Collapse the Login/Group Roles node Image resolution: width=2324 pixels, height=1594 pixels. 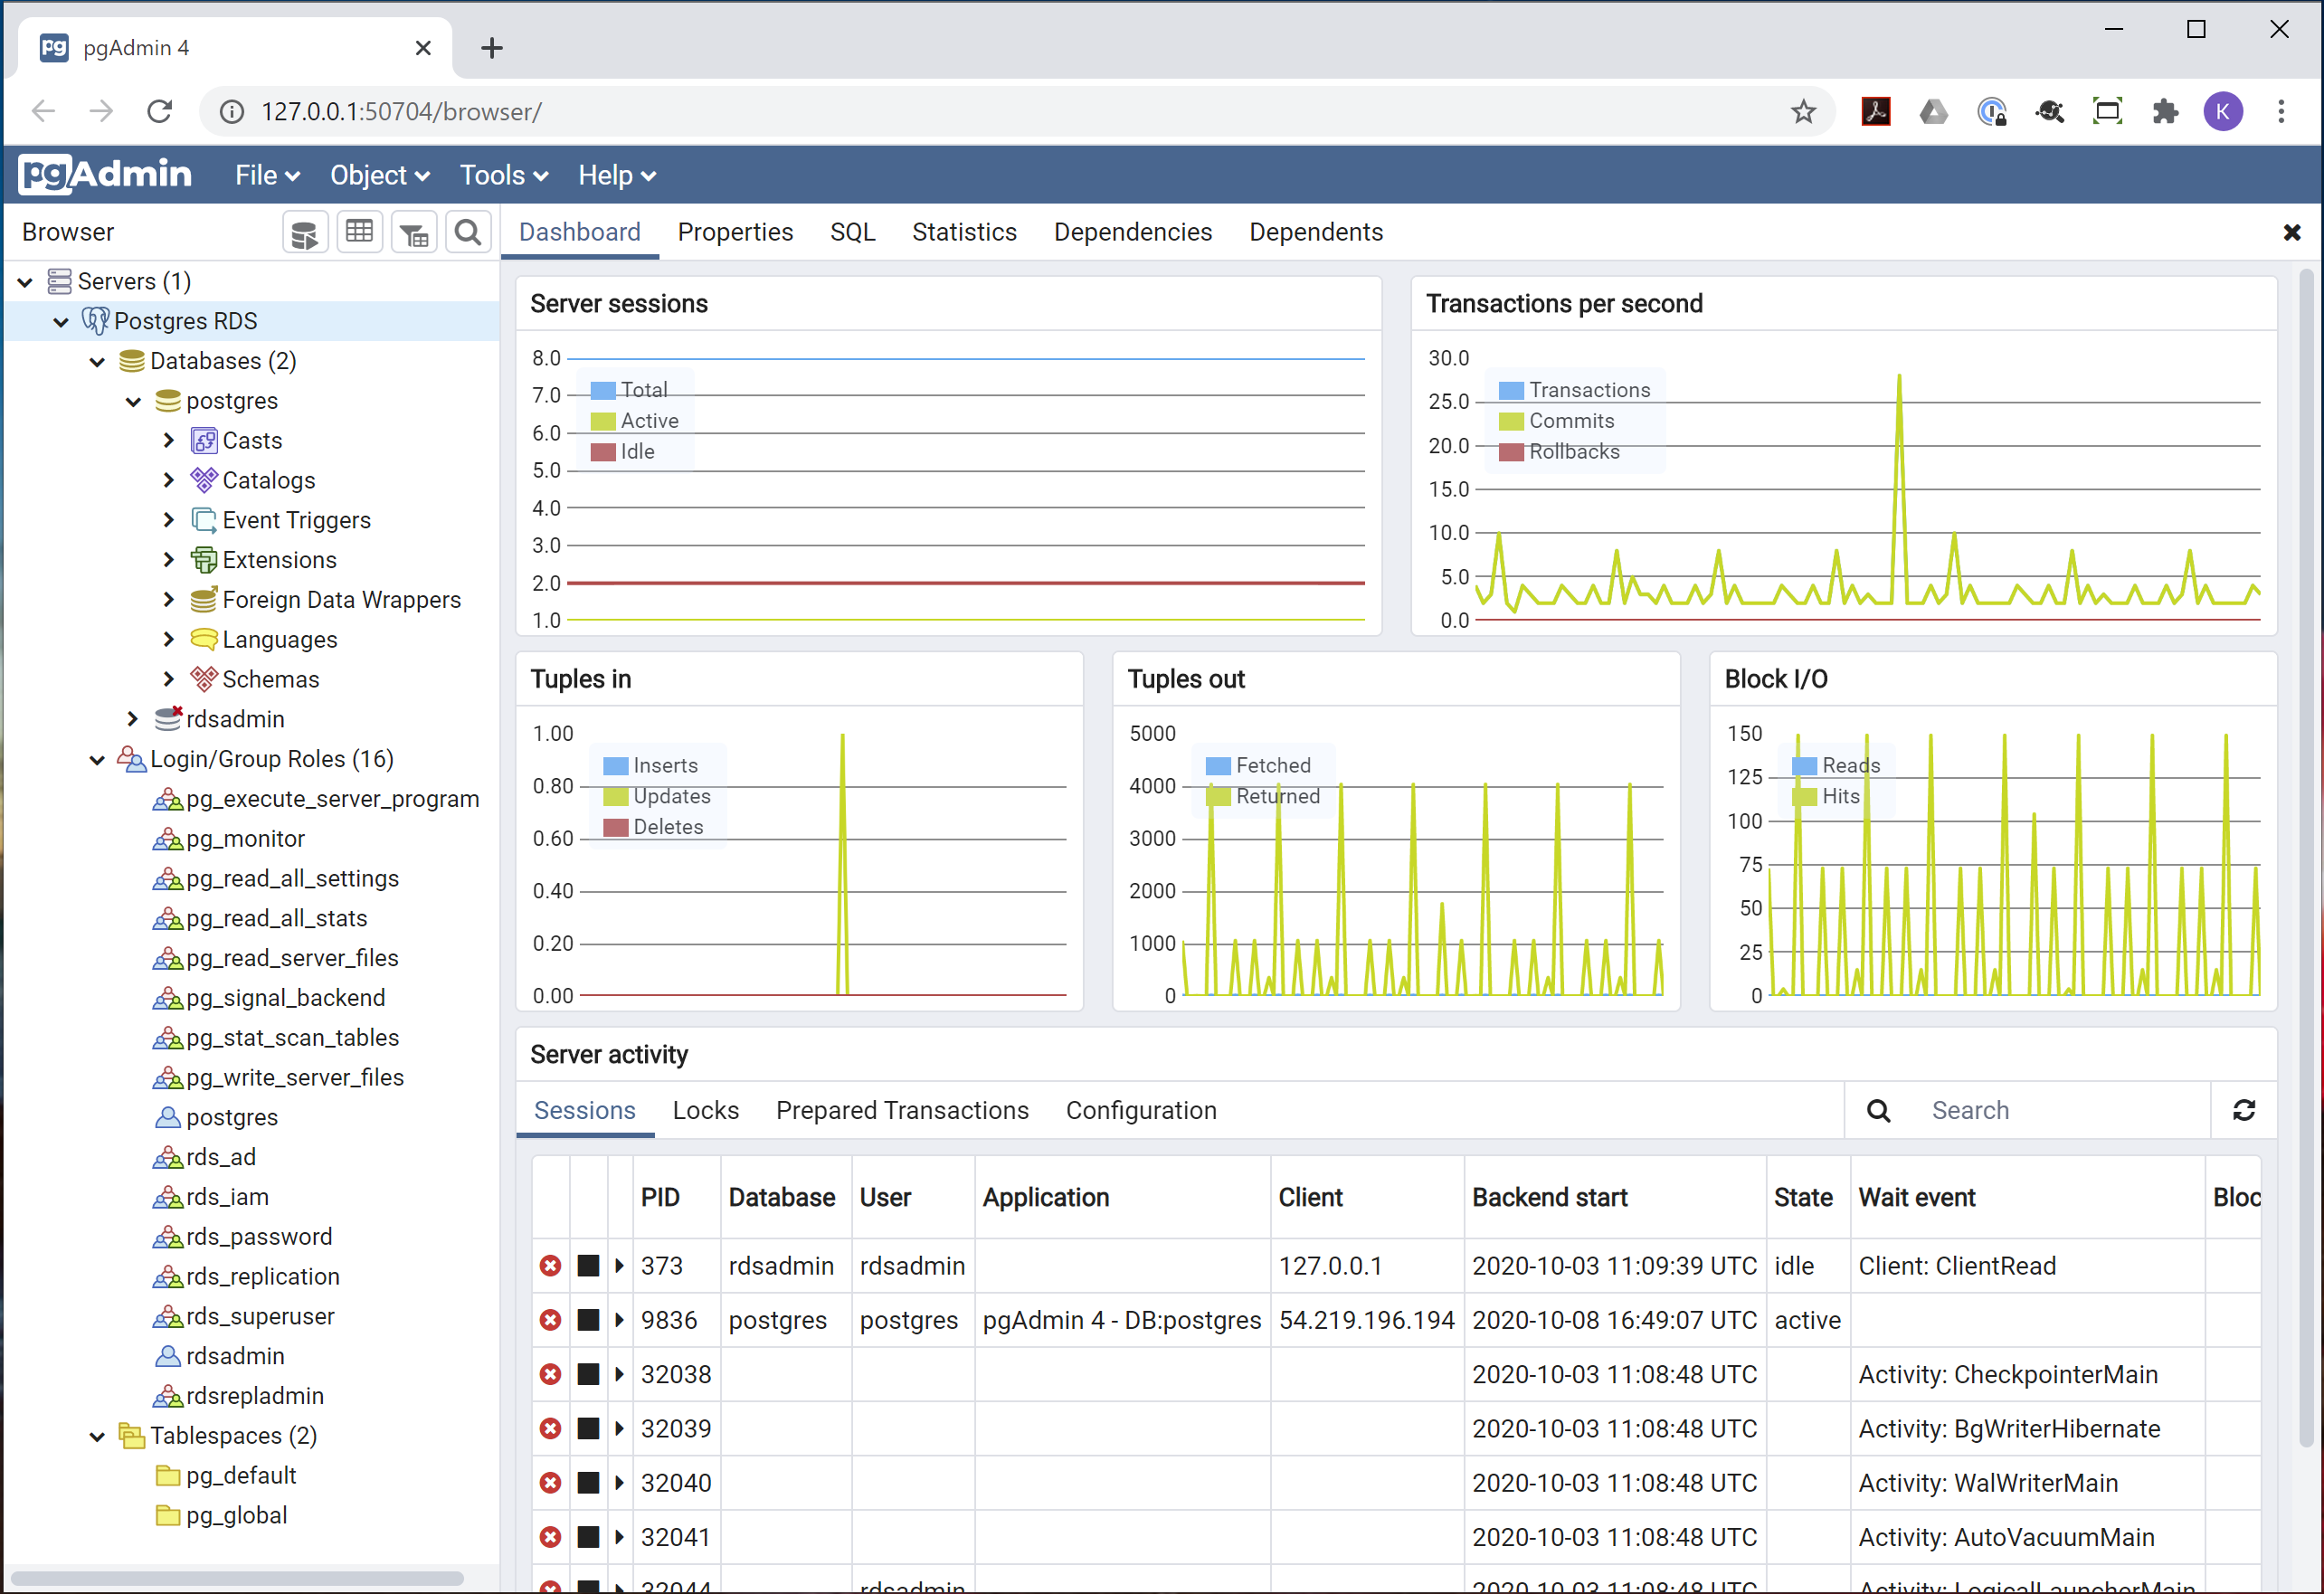[97, 759]
